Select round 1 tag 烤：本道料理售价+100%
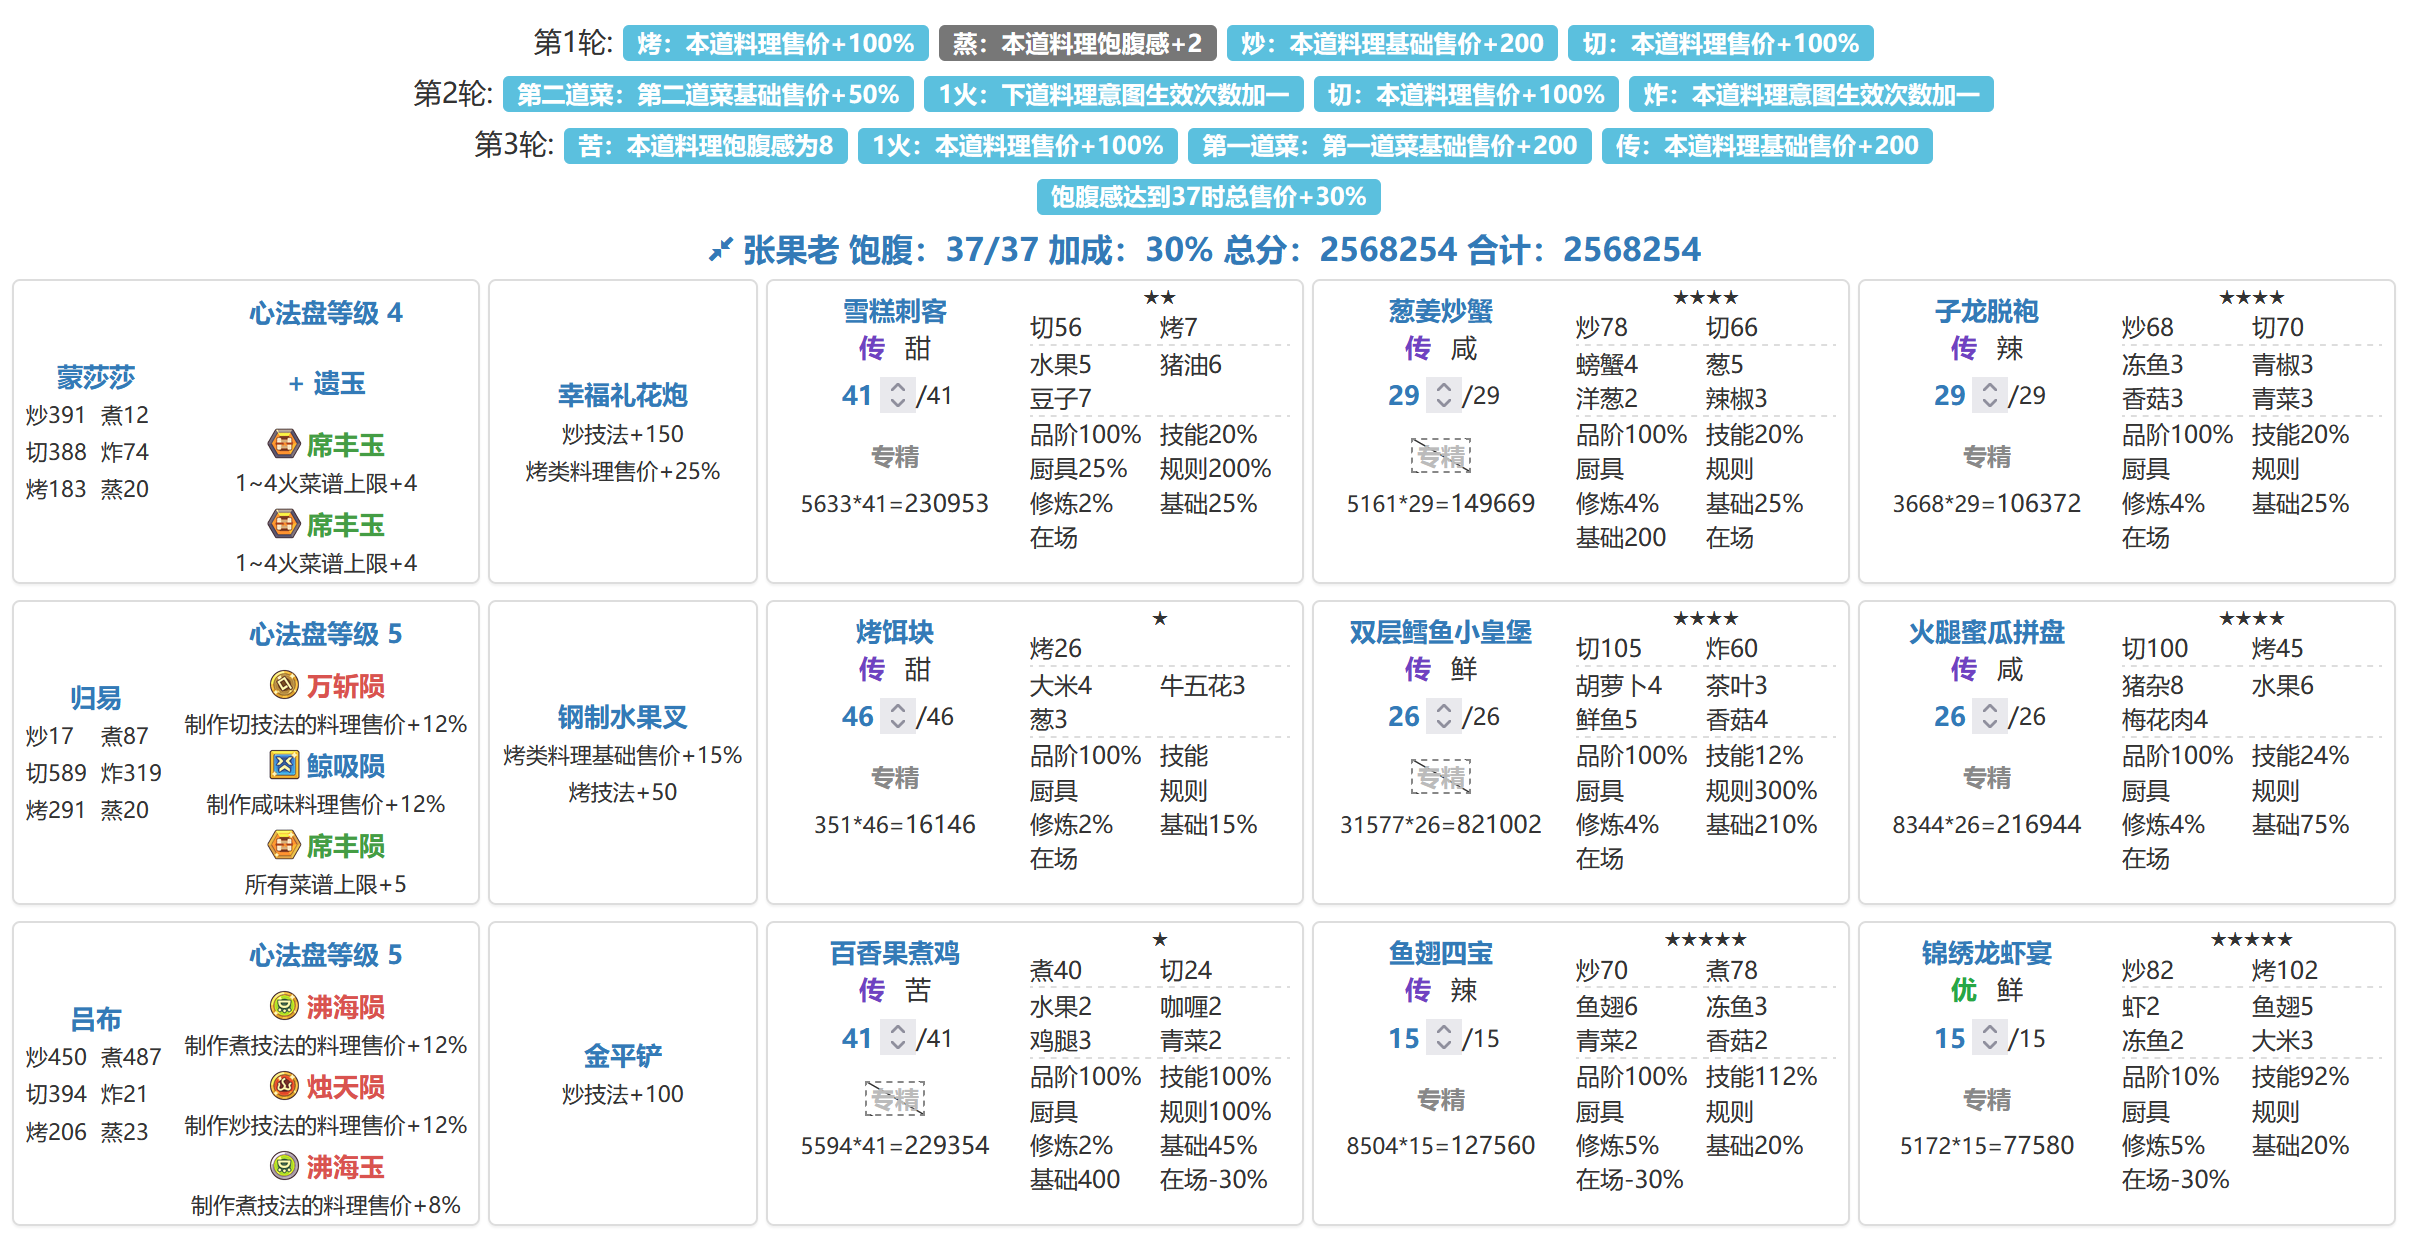This screenshot has height=1238, width=2416. click(776, 44)
